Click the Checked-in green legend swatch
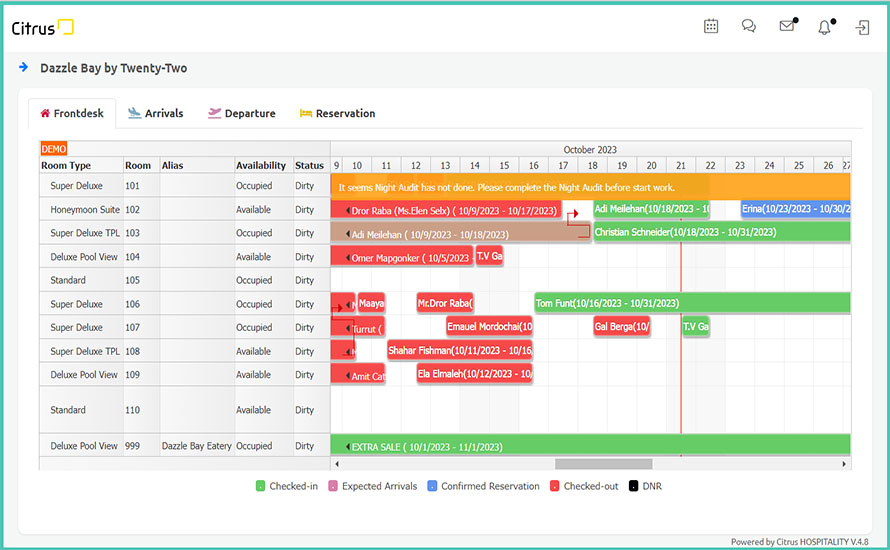This screenshot has width=890, height=550. 260,487
